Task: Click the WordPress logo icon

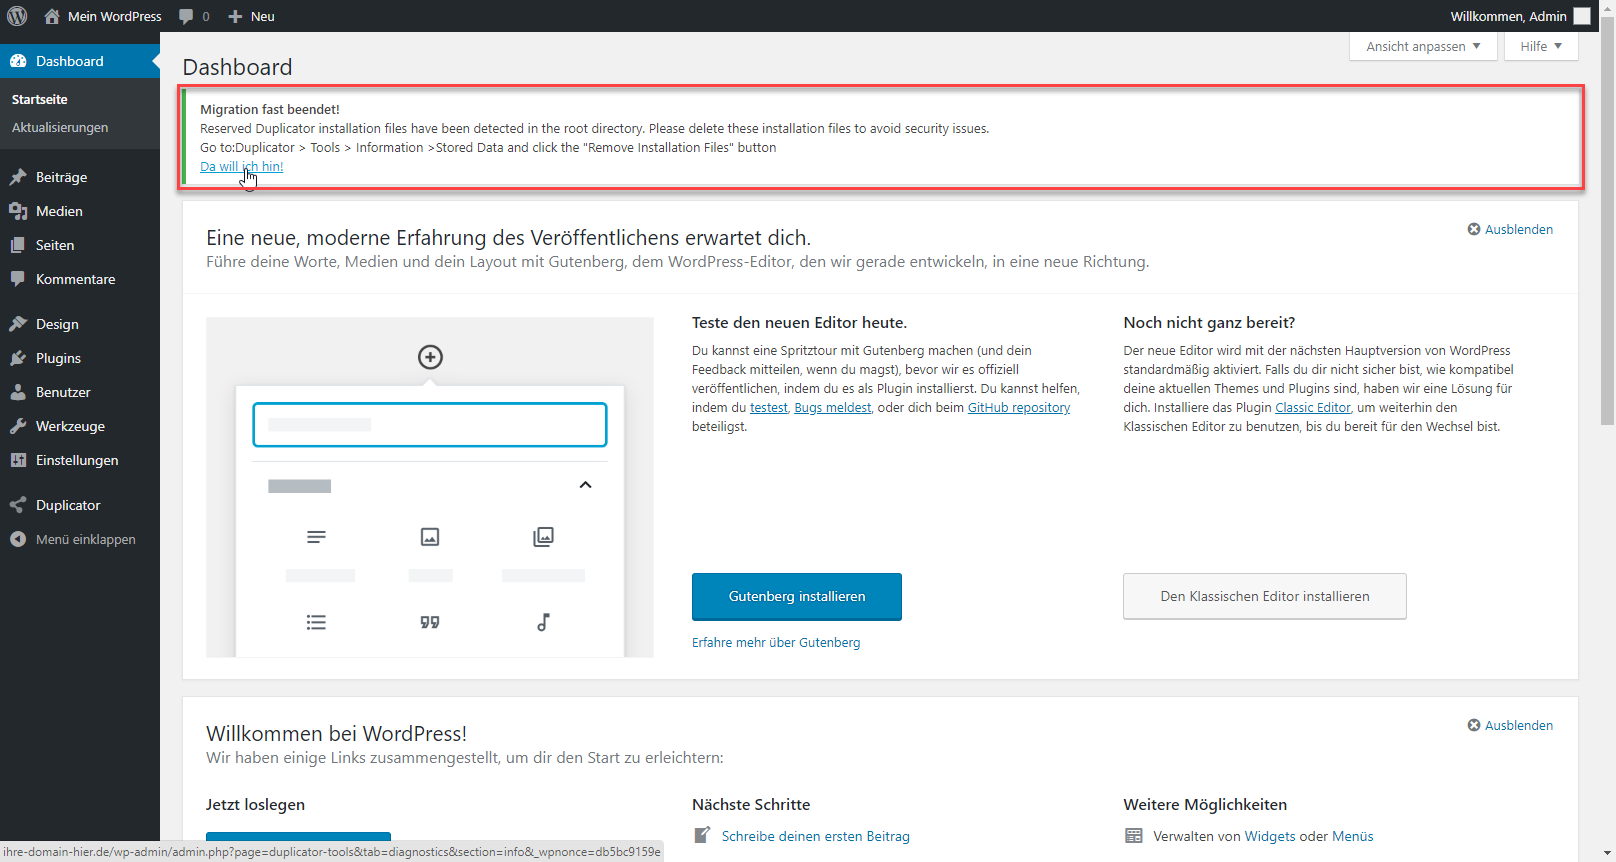Action: click(x=17, y=16)
